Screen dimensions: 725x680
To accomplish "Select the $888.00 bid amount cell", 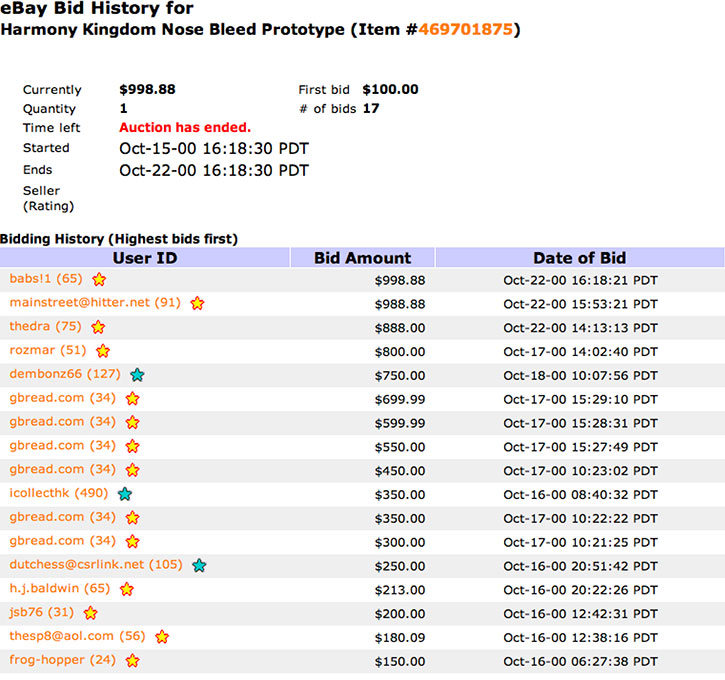I will point(399,328).
